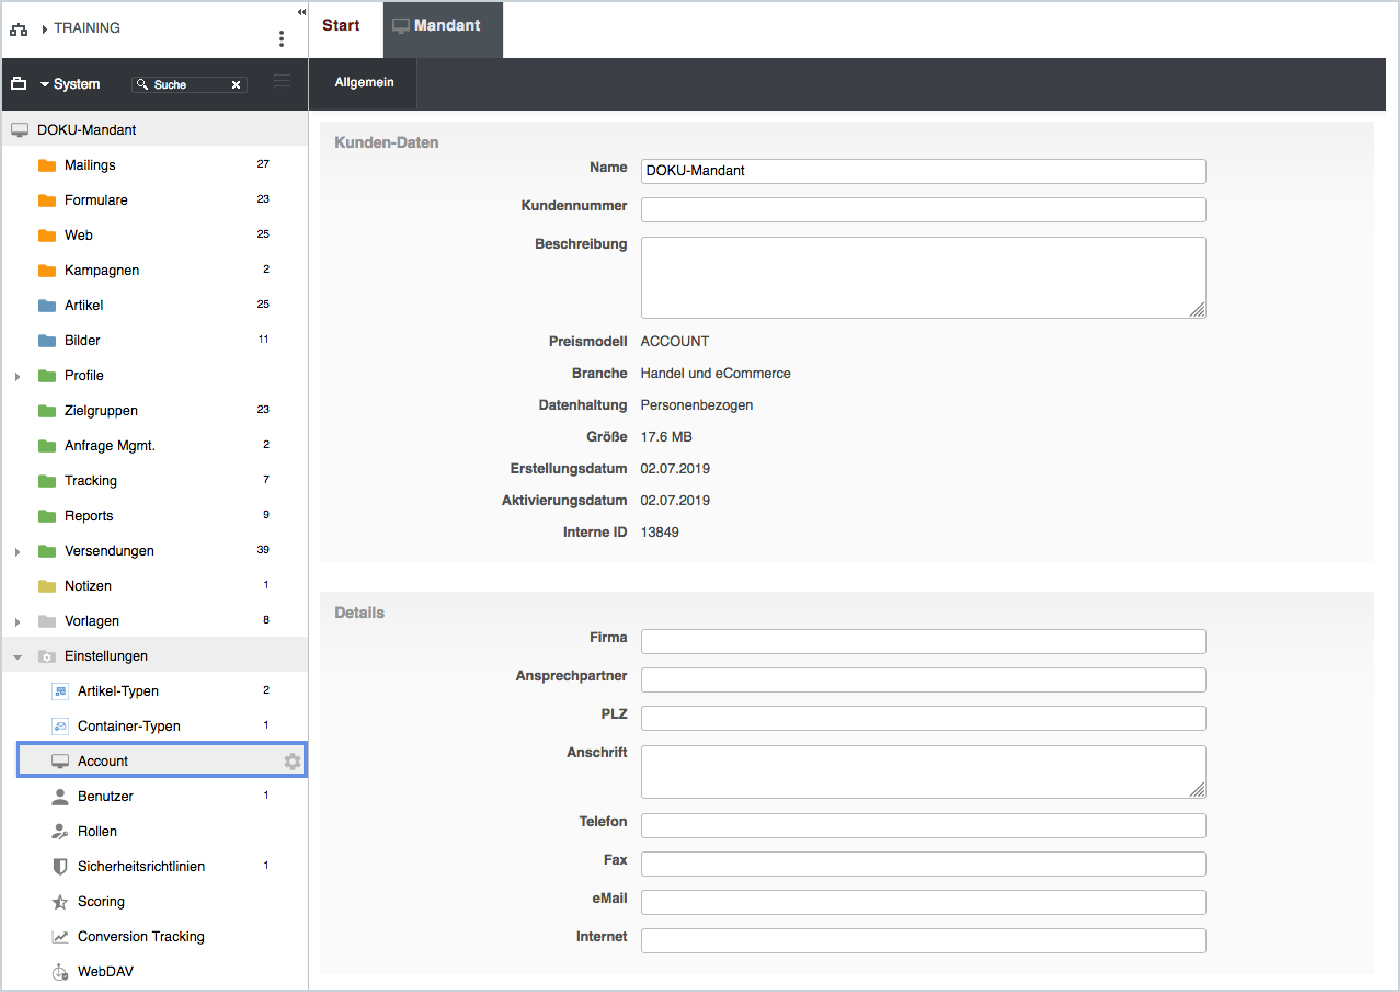
Task: Collapse the Einstellungen folder arrow
Action: click(x=17, y=657)
